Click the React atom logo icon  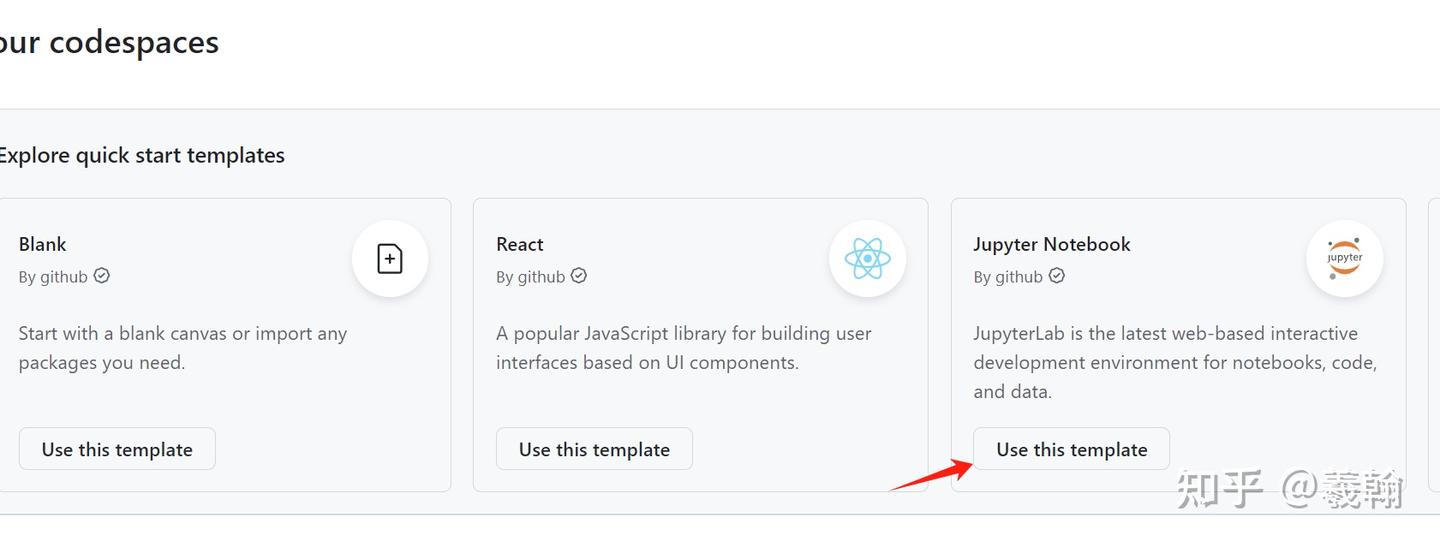coord(867,259)
